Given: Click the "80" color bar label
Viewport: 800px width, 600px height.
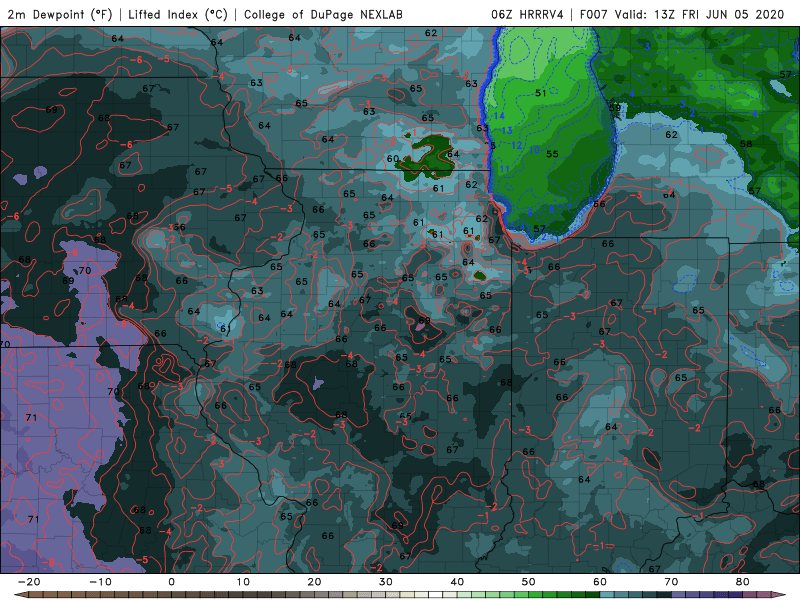Looking at the screenshot, I should click(743, 582).
